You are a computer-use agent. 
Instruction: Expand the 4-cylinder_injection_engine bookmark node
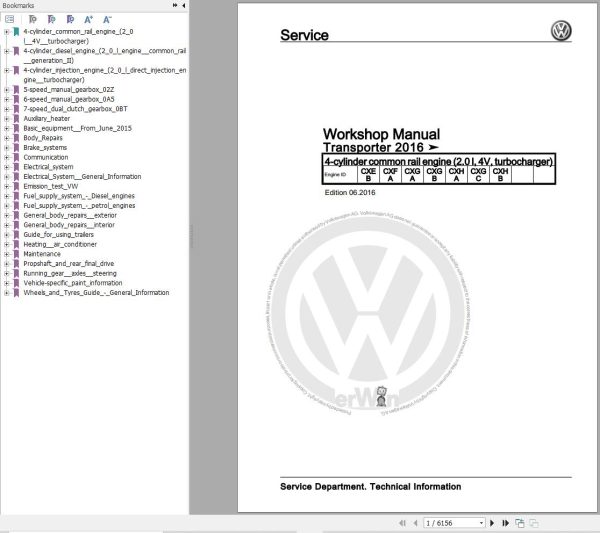pyautogui.click(x=6, y=70)
